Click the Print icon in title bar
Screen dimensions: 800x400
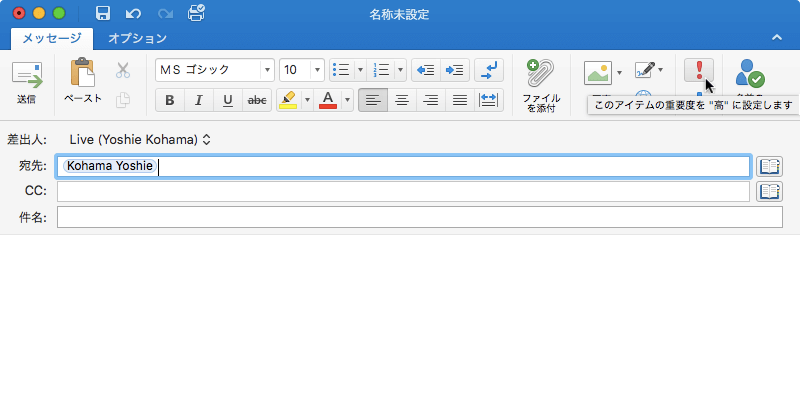196,13
